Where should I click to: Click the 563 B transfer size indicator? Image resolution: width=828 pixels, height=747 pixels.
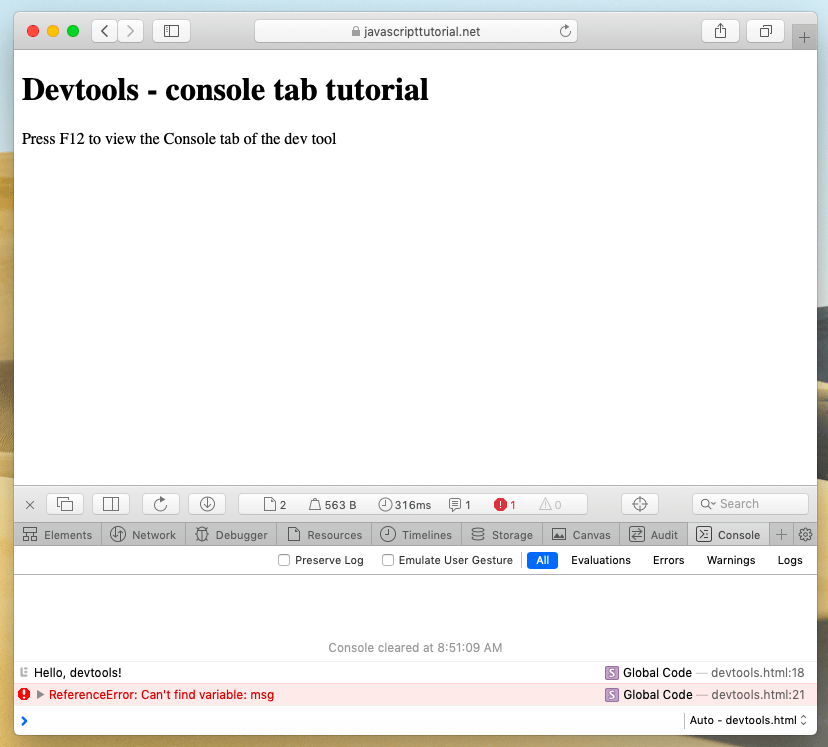click(x=332, y=505)
